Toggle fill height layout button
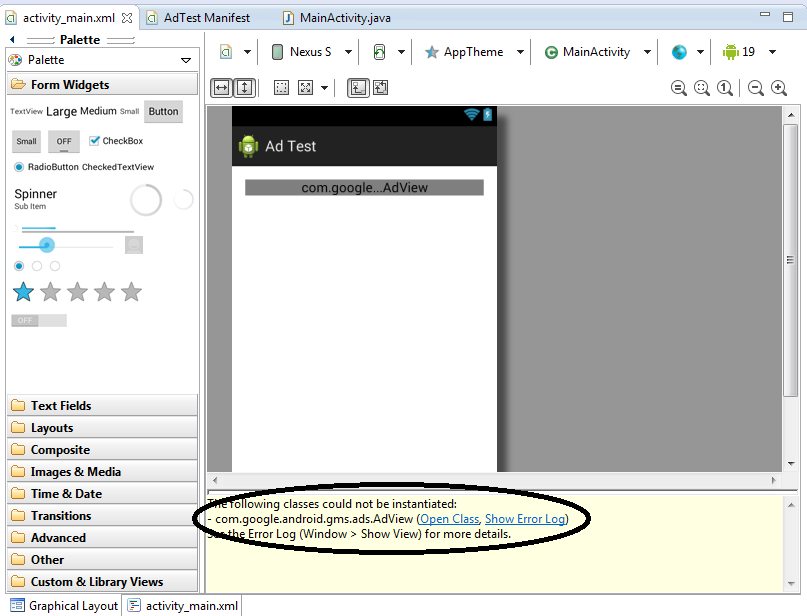807x616 pixels. click(x=244, y=88)
